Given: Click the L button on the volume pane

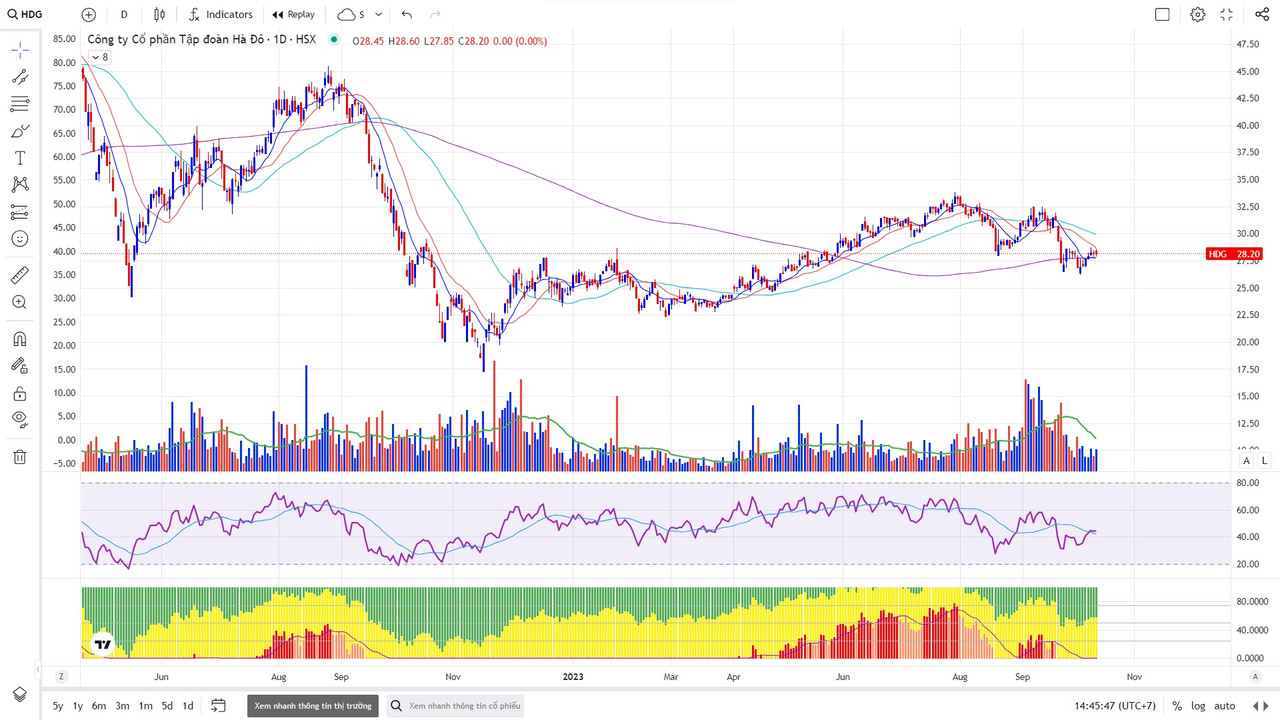Looking at the screenshot, I should point(1264,460).
